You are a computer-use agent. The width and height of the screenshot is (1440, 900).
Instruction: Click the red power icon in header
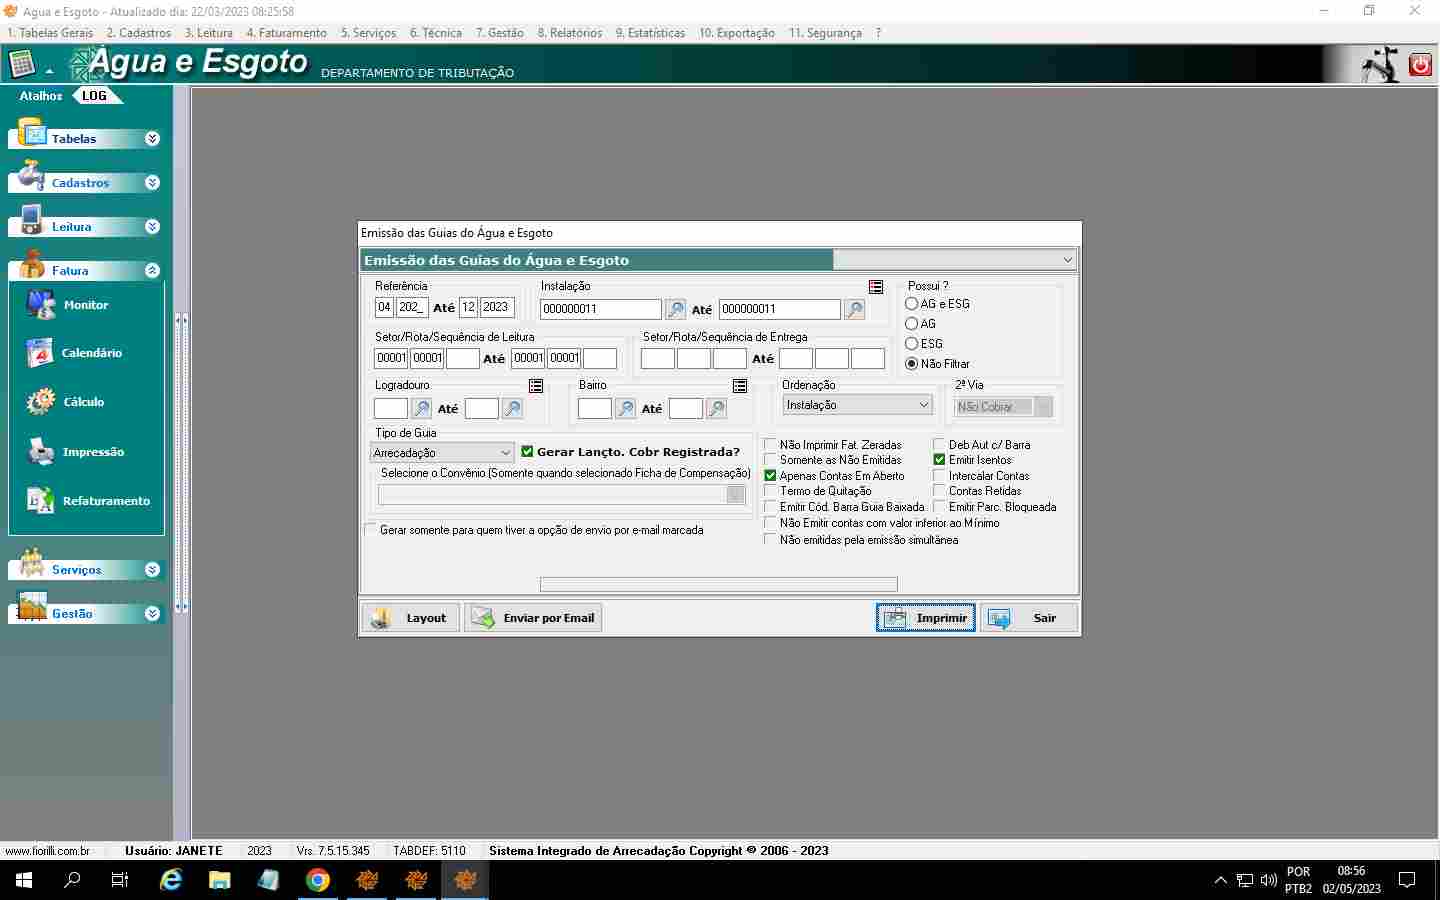point(1419,65)
